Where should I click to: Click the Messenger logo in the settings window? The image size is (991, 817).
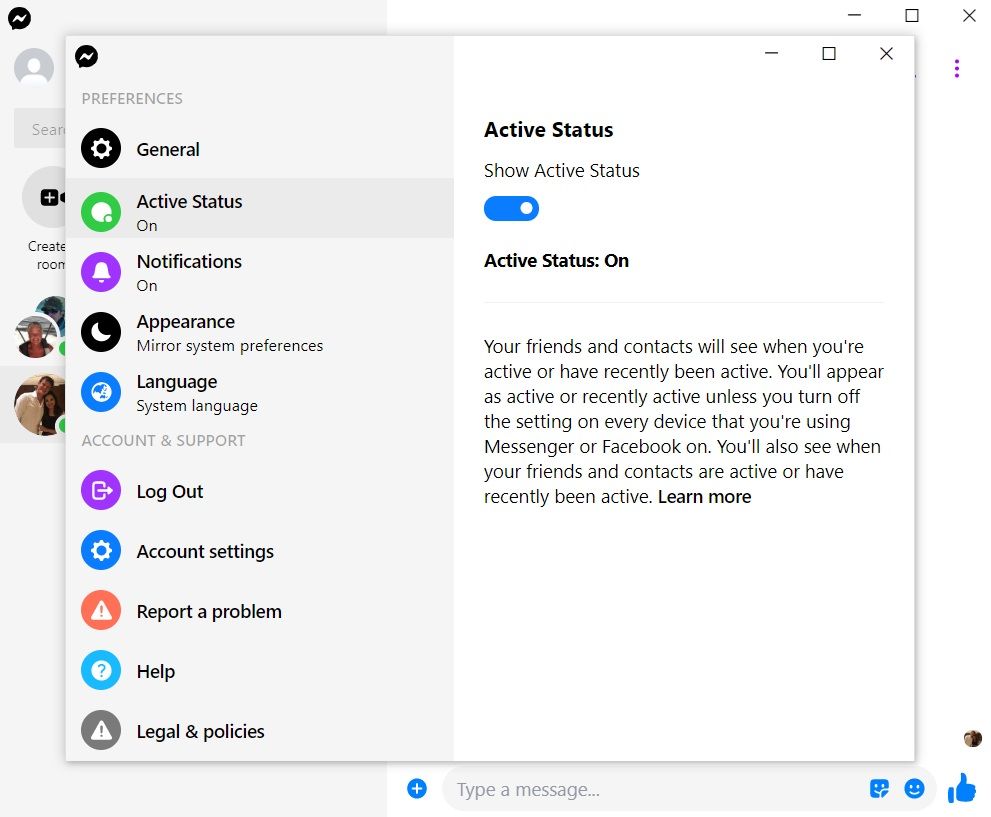click(87, 57)
